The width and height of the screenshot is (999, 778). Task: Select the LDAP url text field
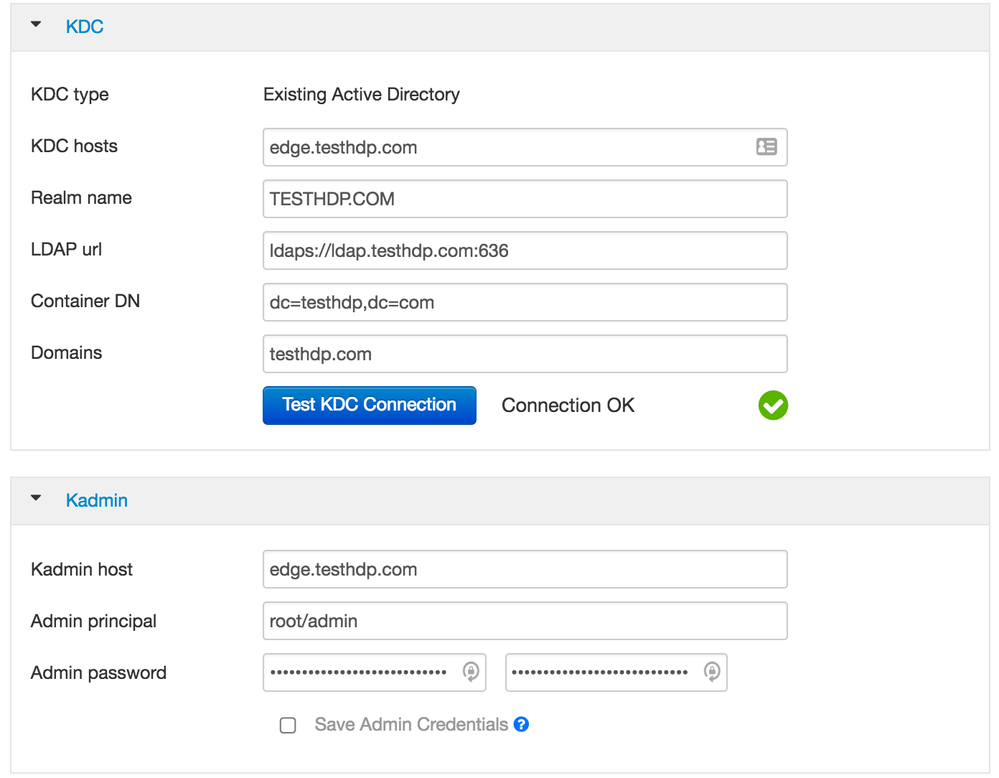[x=525, y=251]
